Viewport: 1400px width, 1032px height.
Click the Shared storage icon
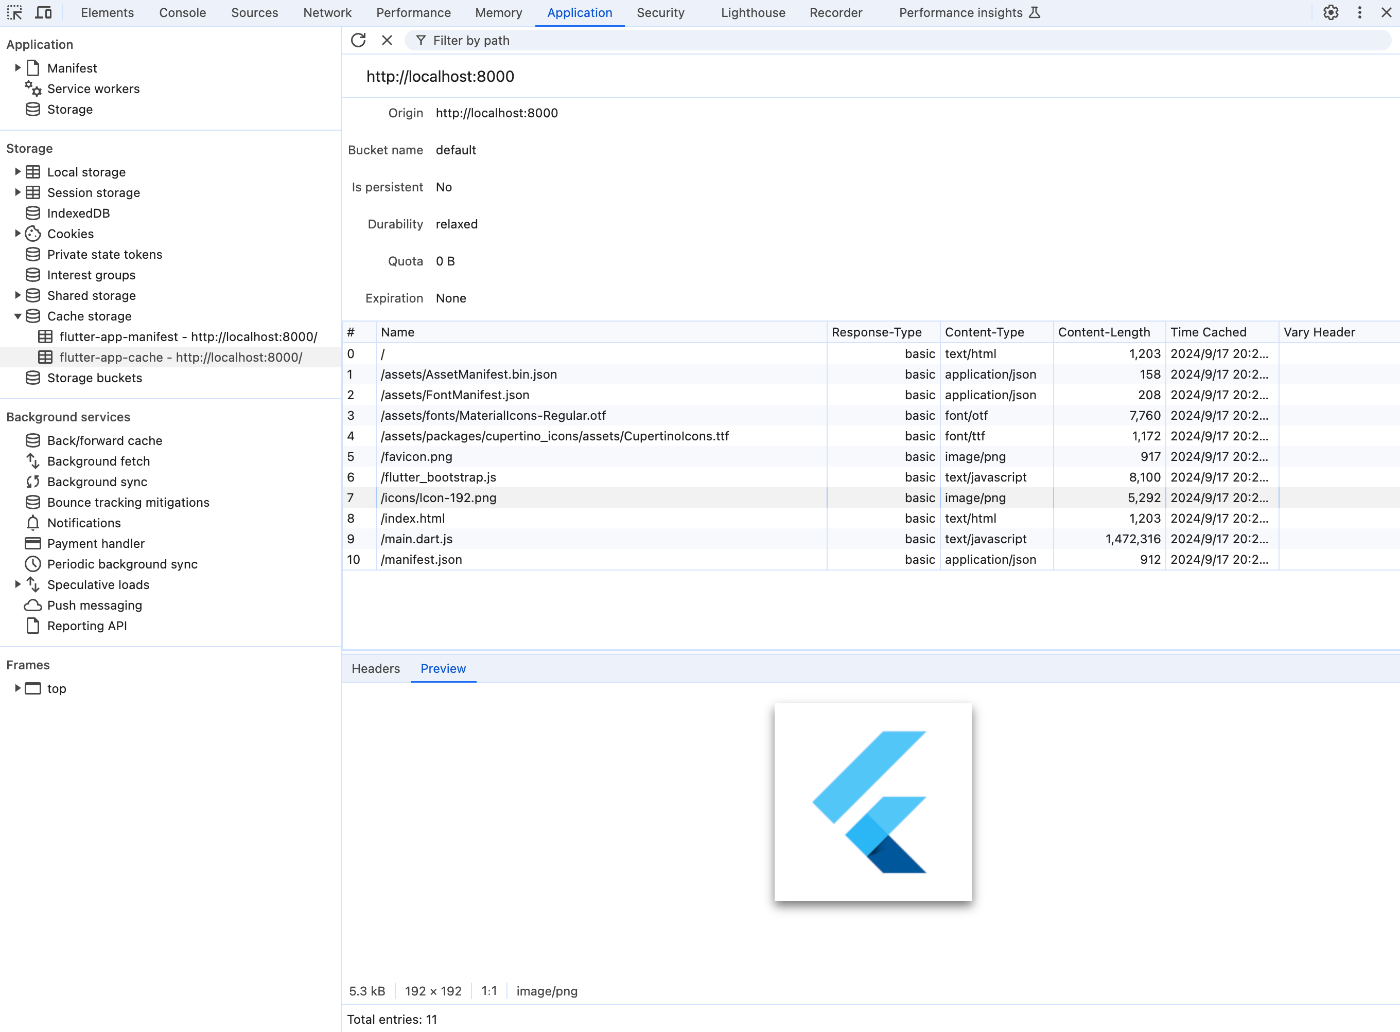click(33, 296)
